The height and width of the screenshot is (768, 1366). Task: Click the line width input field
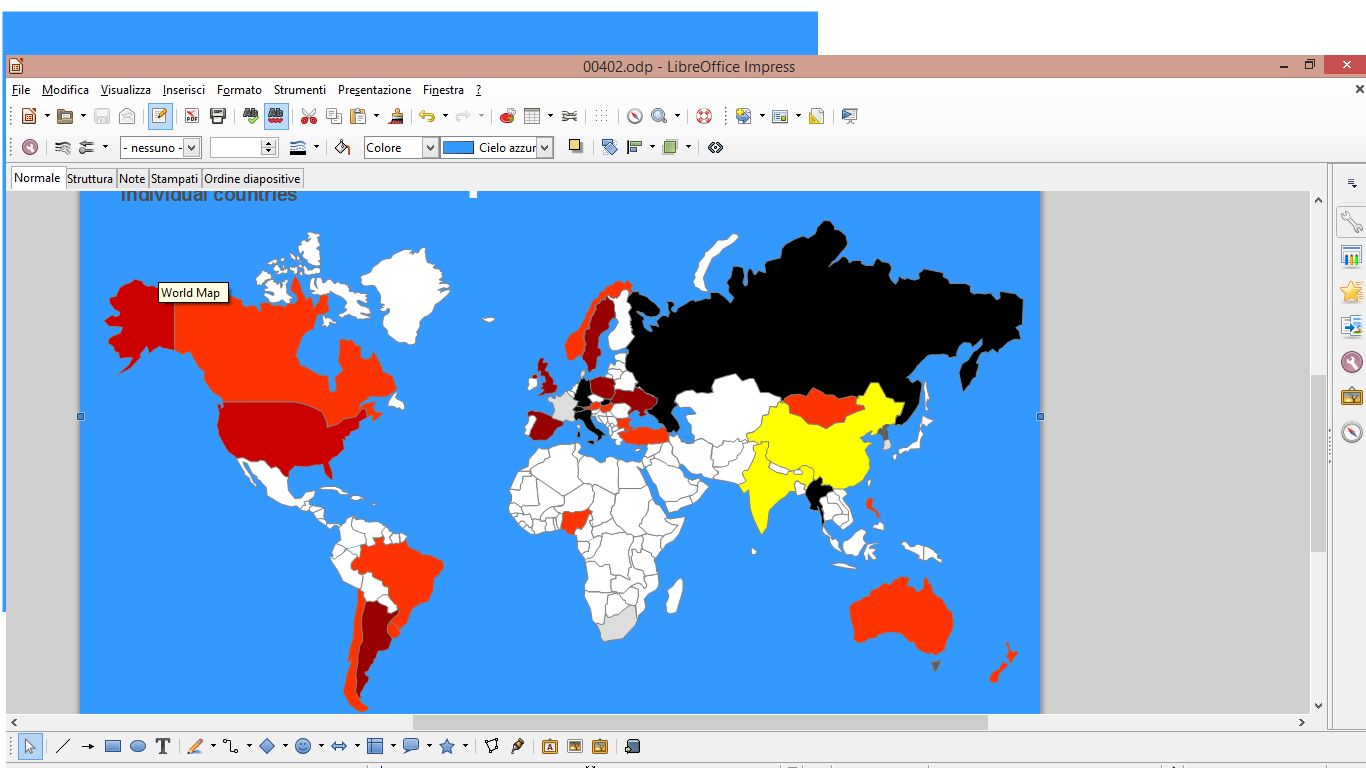235,148
